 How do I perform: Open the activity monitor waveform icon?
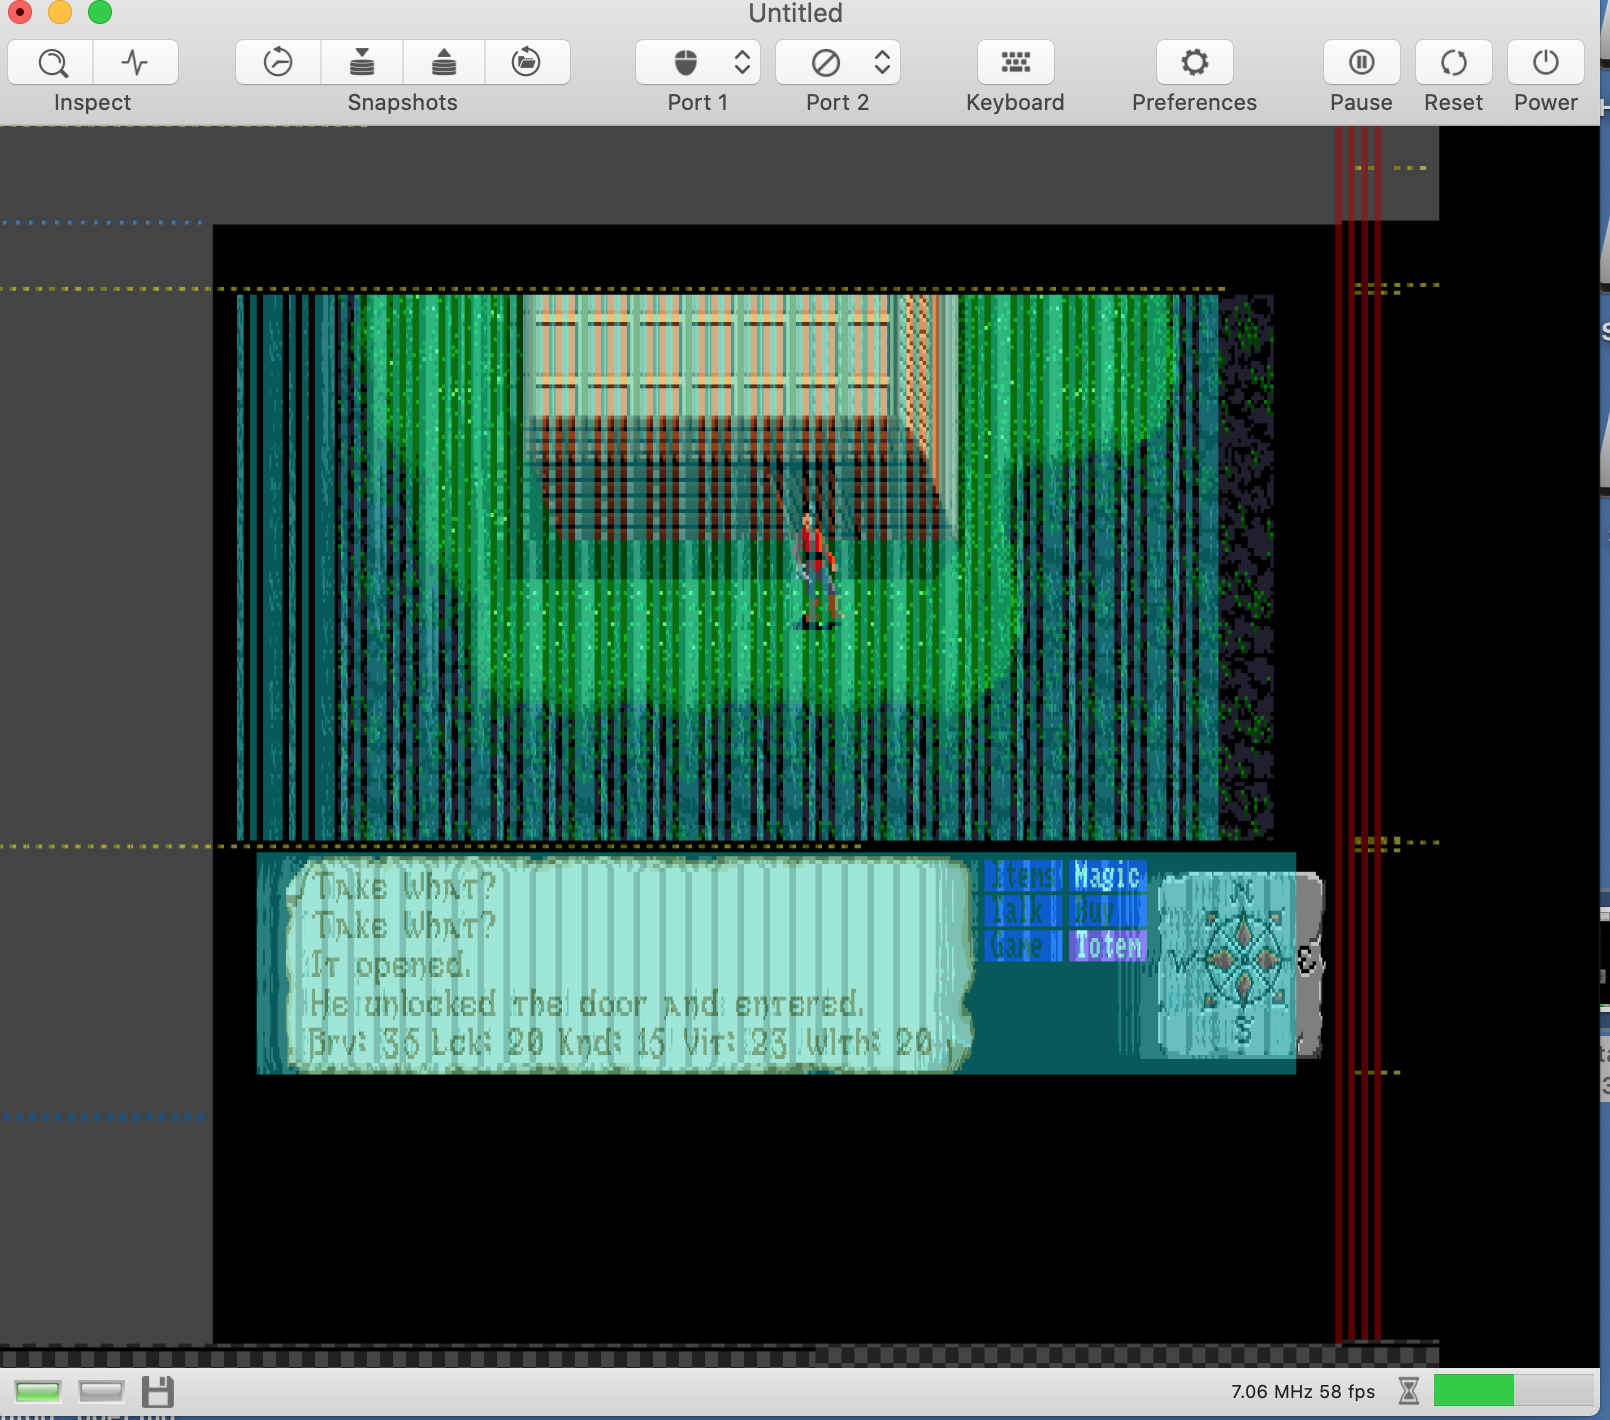[x=135, y=63]
